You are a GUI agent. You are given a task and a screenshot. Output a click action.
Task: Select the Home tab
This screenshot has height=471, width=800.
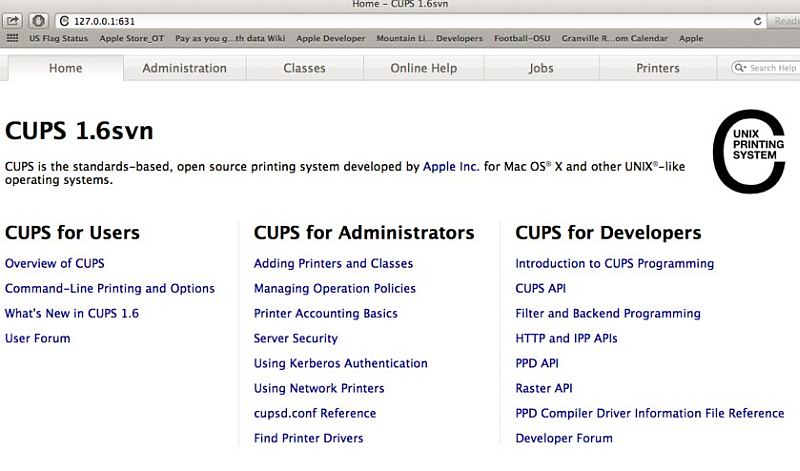[x=66, y=68]
